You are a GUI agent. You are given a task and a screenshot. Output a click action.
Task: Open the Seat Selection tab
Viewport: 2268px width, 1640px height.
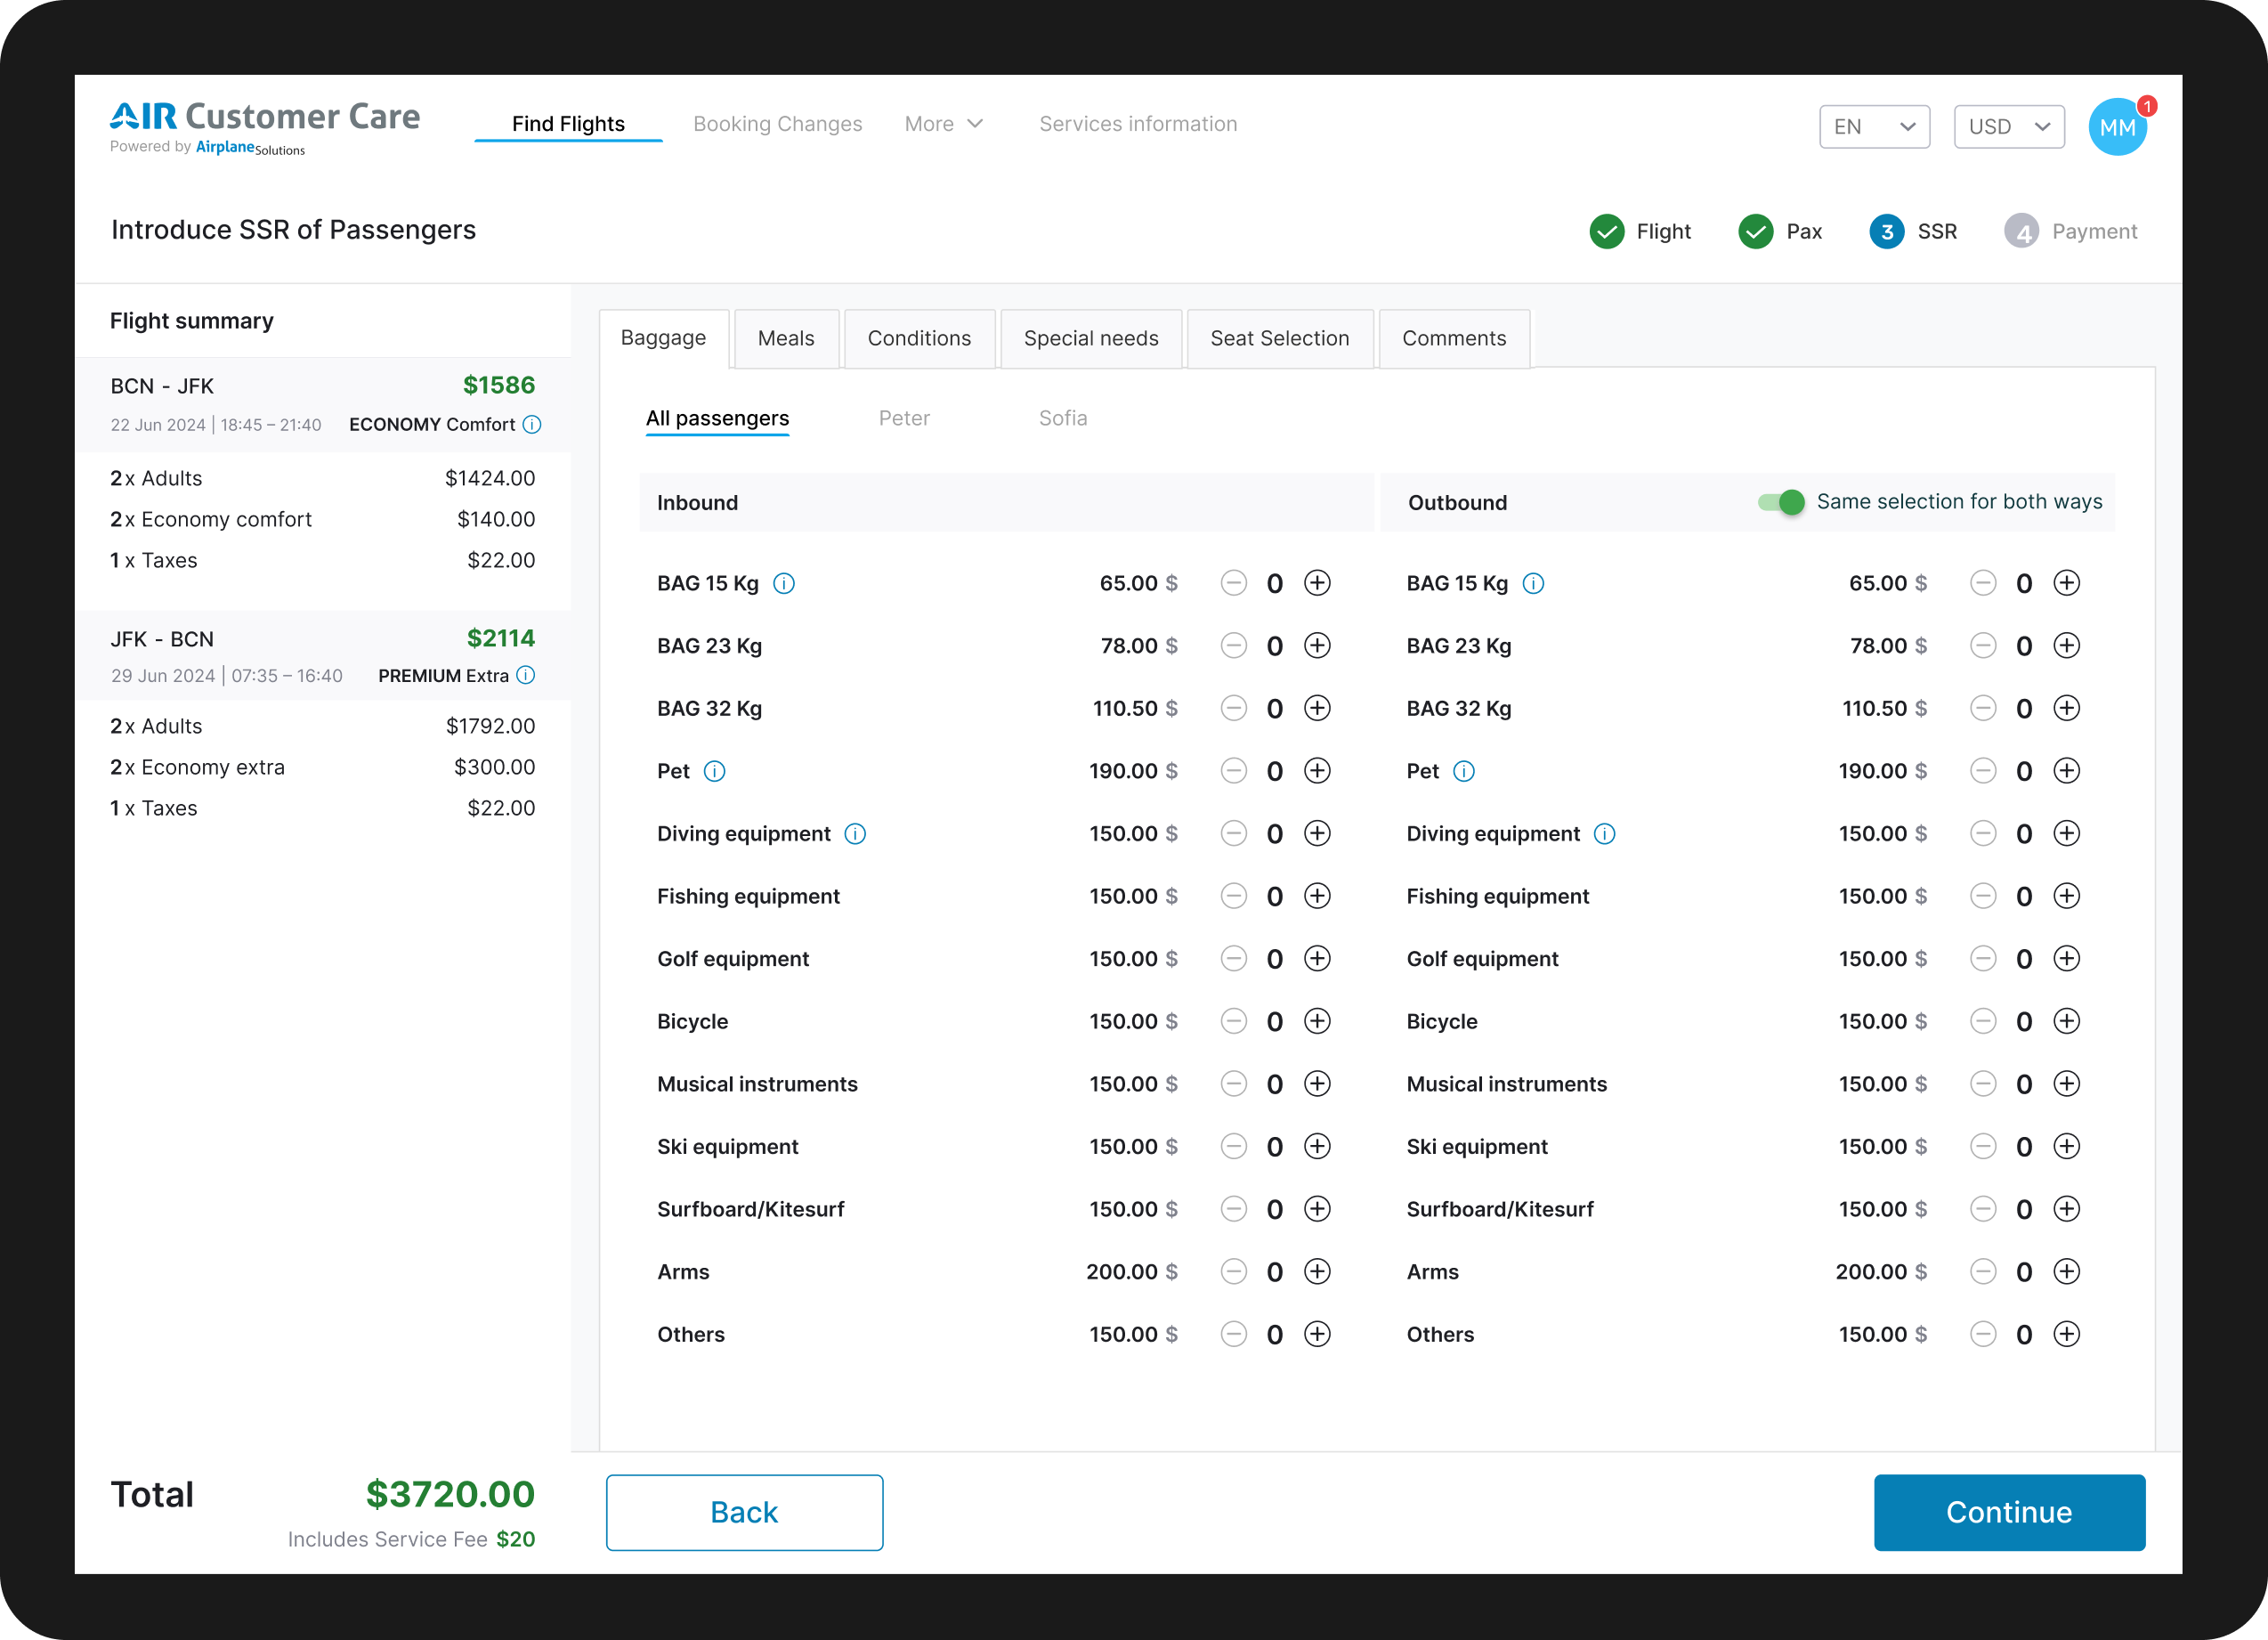click(1279, 338)
